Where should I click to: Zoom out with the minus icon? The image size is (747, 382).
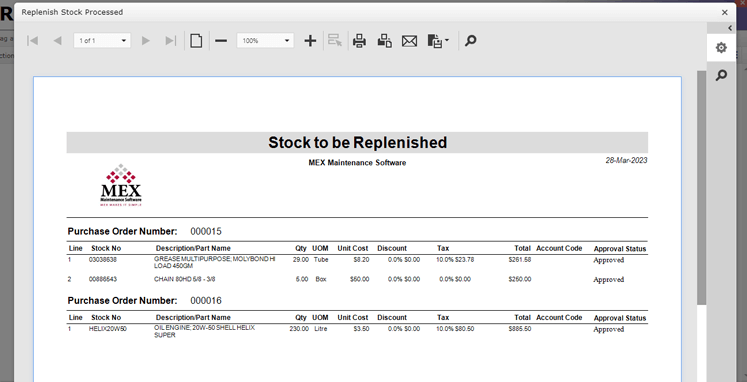221,41
